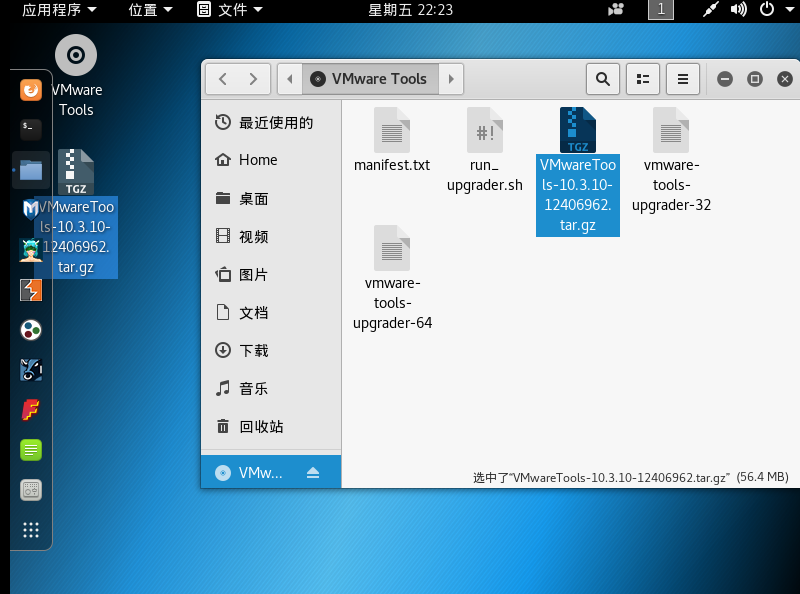This screenshot has width=800, height=594.
Task: Open the red F application from the dock
Action: coord(30,410)
